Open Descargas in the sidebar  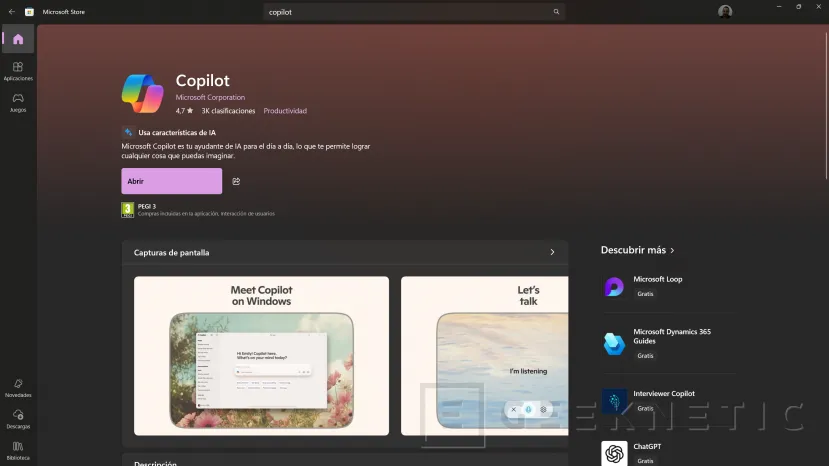tap(18, 419)
